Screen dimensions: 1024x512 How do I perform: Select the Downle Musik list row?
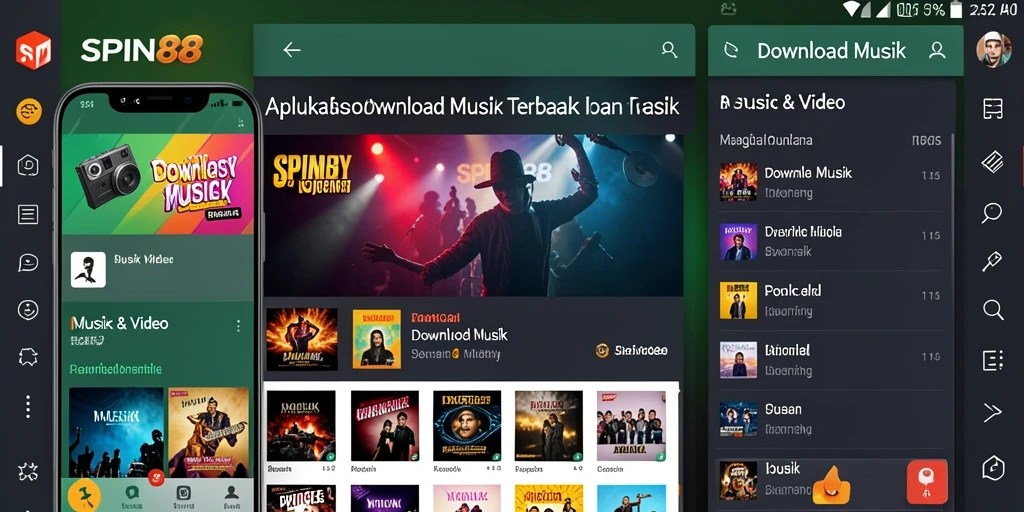[831, 182]
